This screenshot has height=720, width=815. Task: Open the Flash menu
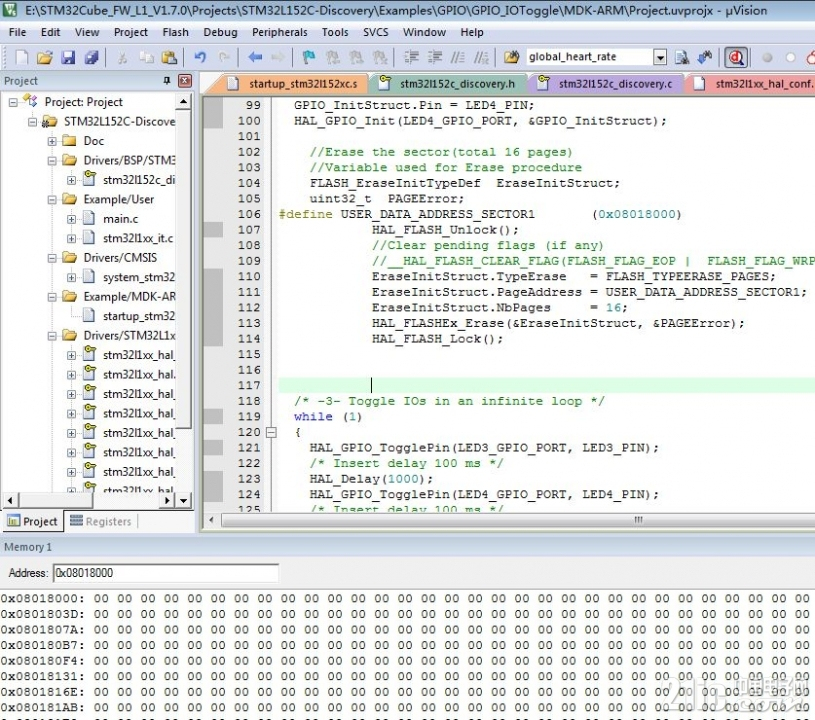(175, 32)
